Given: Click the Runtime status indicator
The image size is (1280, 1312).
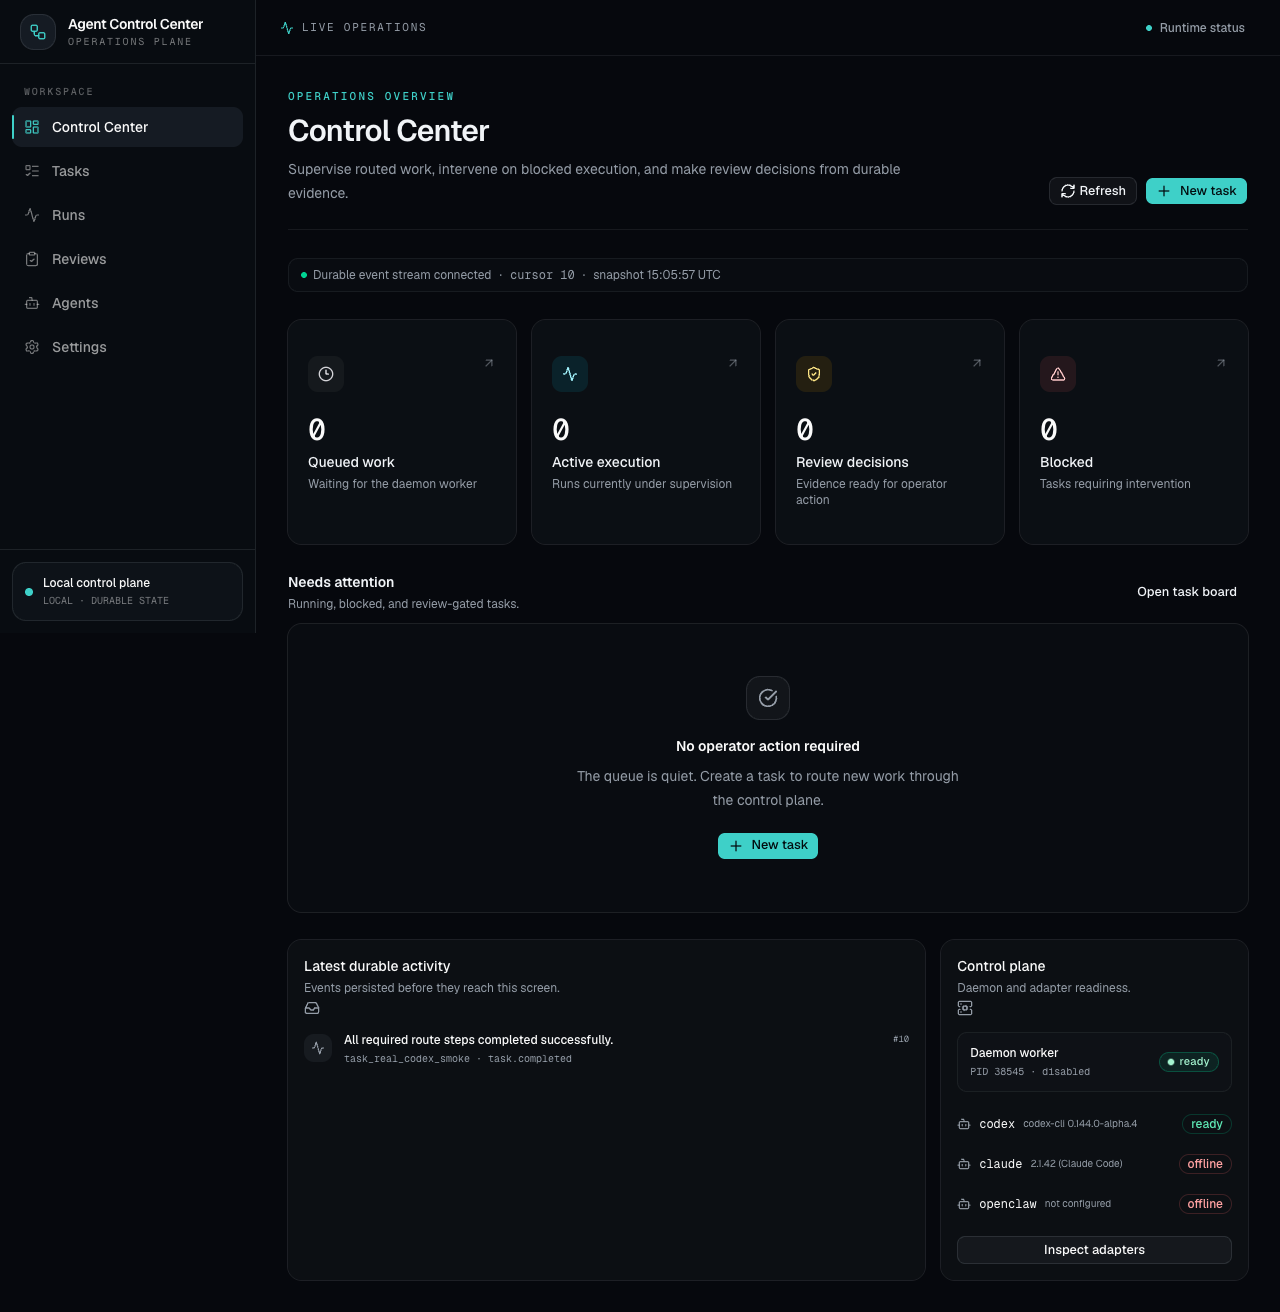Looking at the screenshot, I should click(x=1195, y=28).
